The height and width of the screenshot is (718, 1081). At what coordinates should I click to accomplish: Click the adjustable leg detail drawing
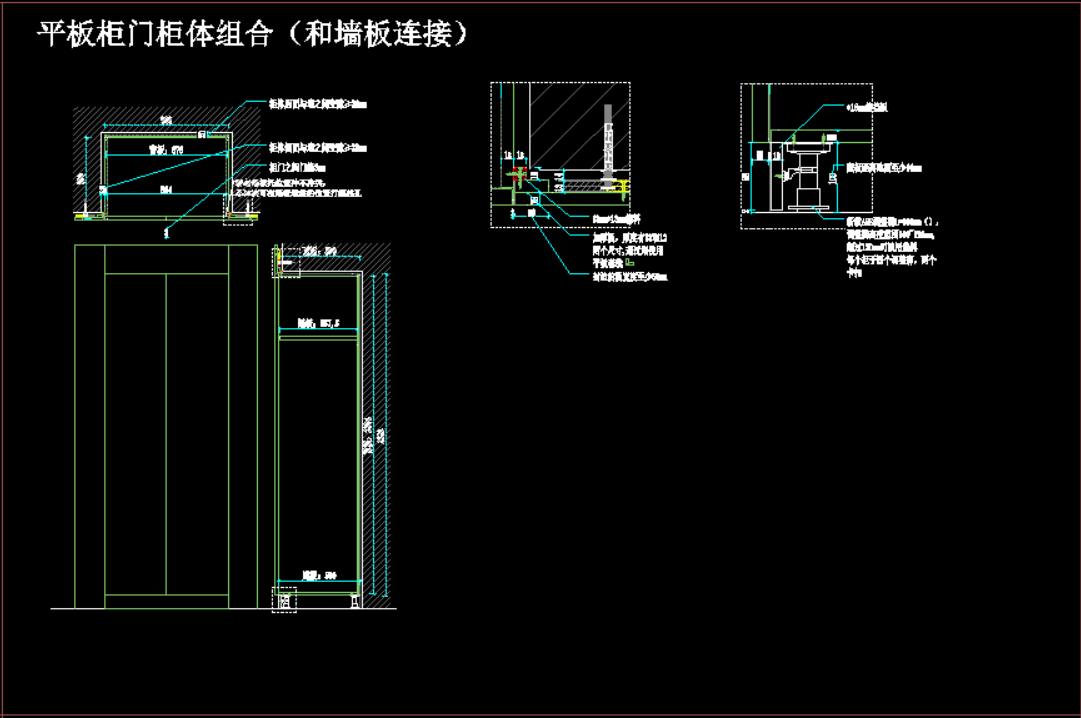(x=807, y=156)
